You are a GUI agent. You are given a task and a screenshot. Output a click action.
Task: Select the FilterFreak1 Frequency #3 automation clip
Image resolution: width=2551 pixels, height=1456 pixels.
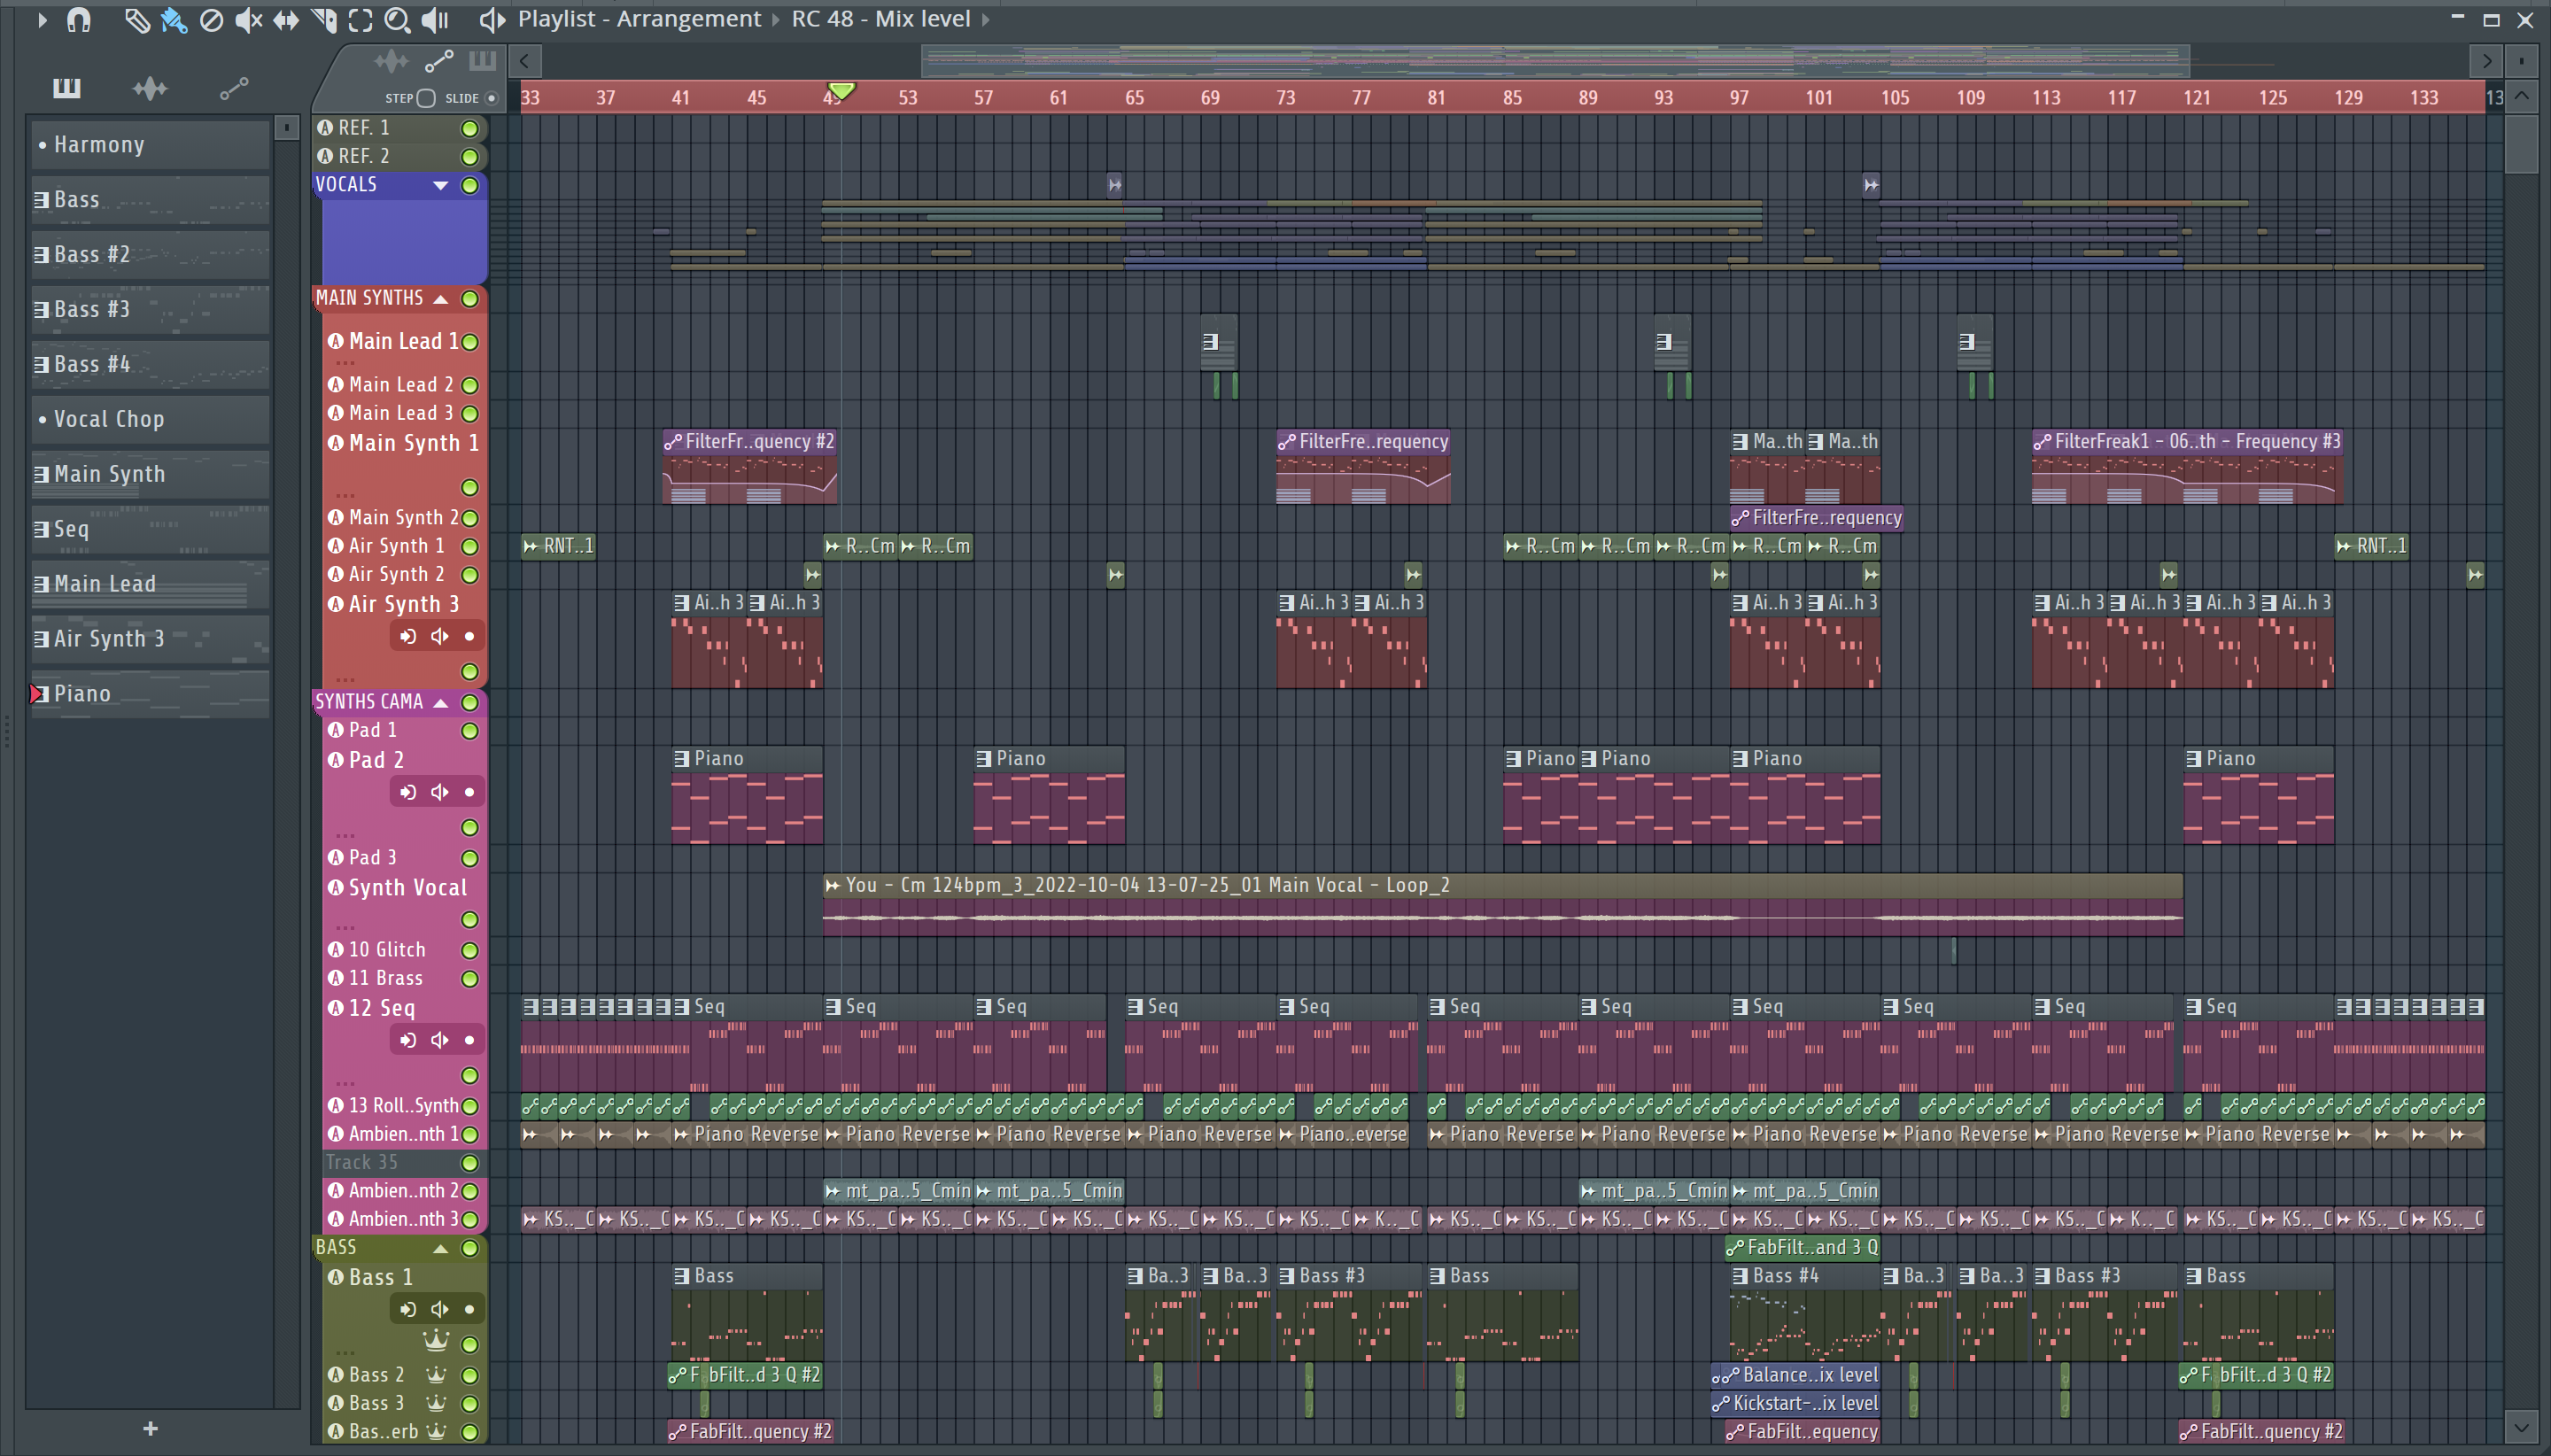click(2186, 468)
